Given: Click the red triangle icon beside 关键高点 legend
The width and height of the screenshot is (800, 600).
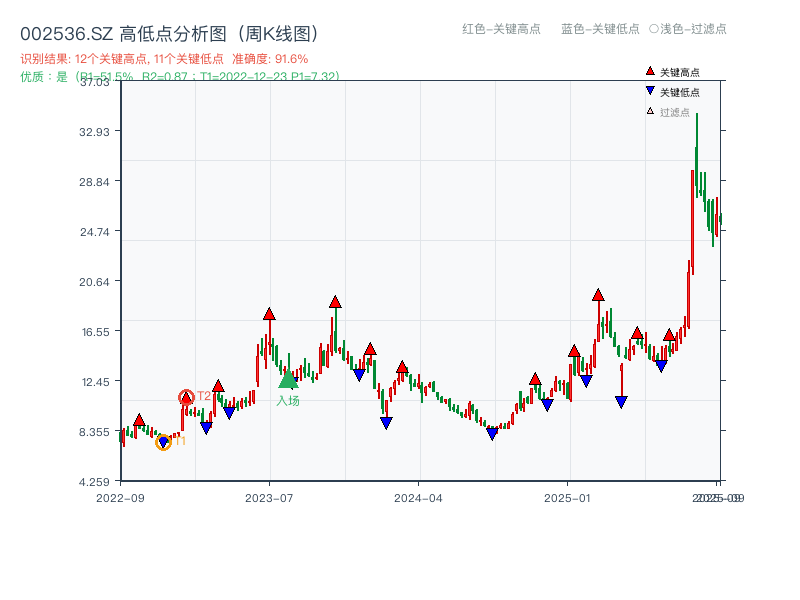Looking at the screenshot, I should pos(650,71).
